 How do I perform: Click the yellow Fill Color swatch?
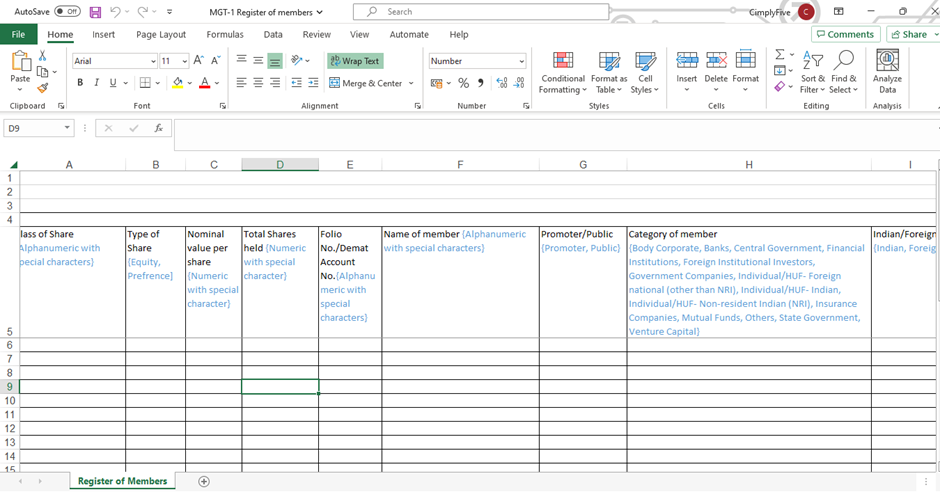[177, 83]
